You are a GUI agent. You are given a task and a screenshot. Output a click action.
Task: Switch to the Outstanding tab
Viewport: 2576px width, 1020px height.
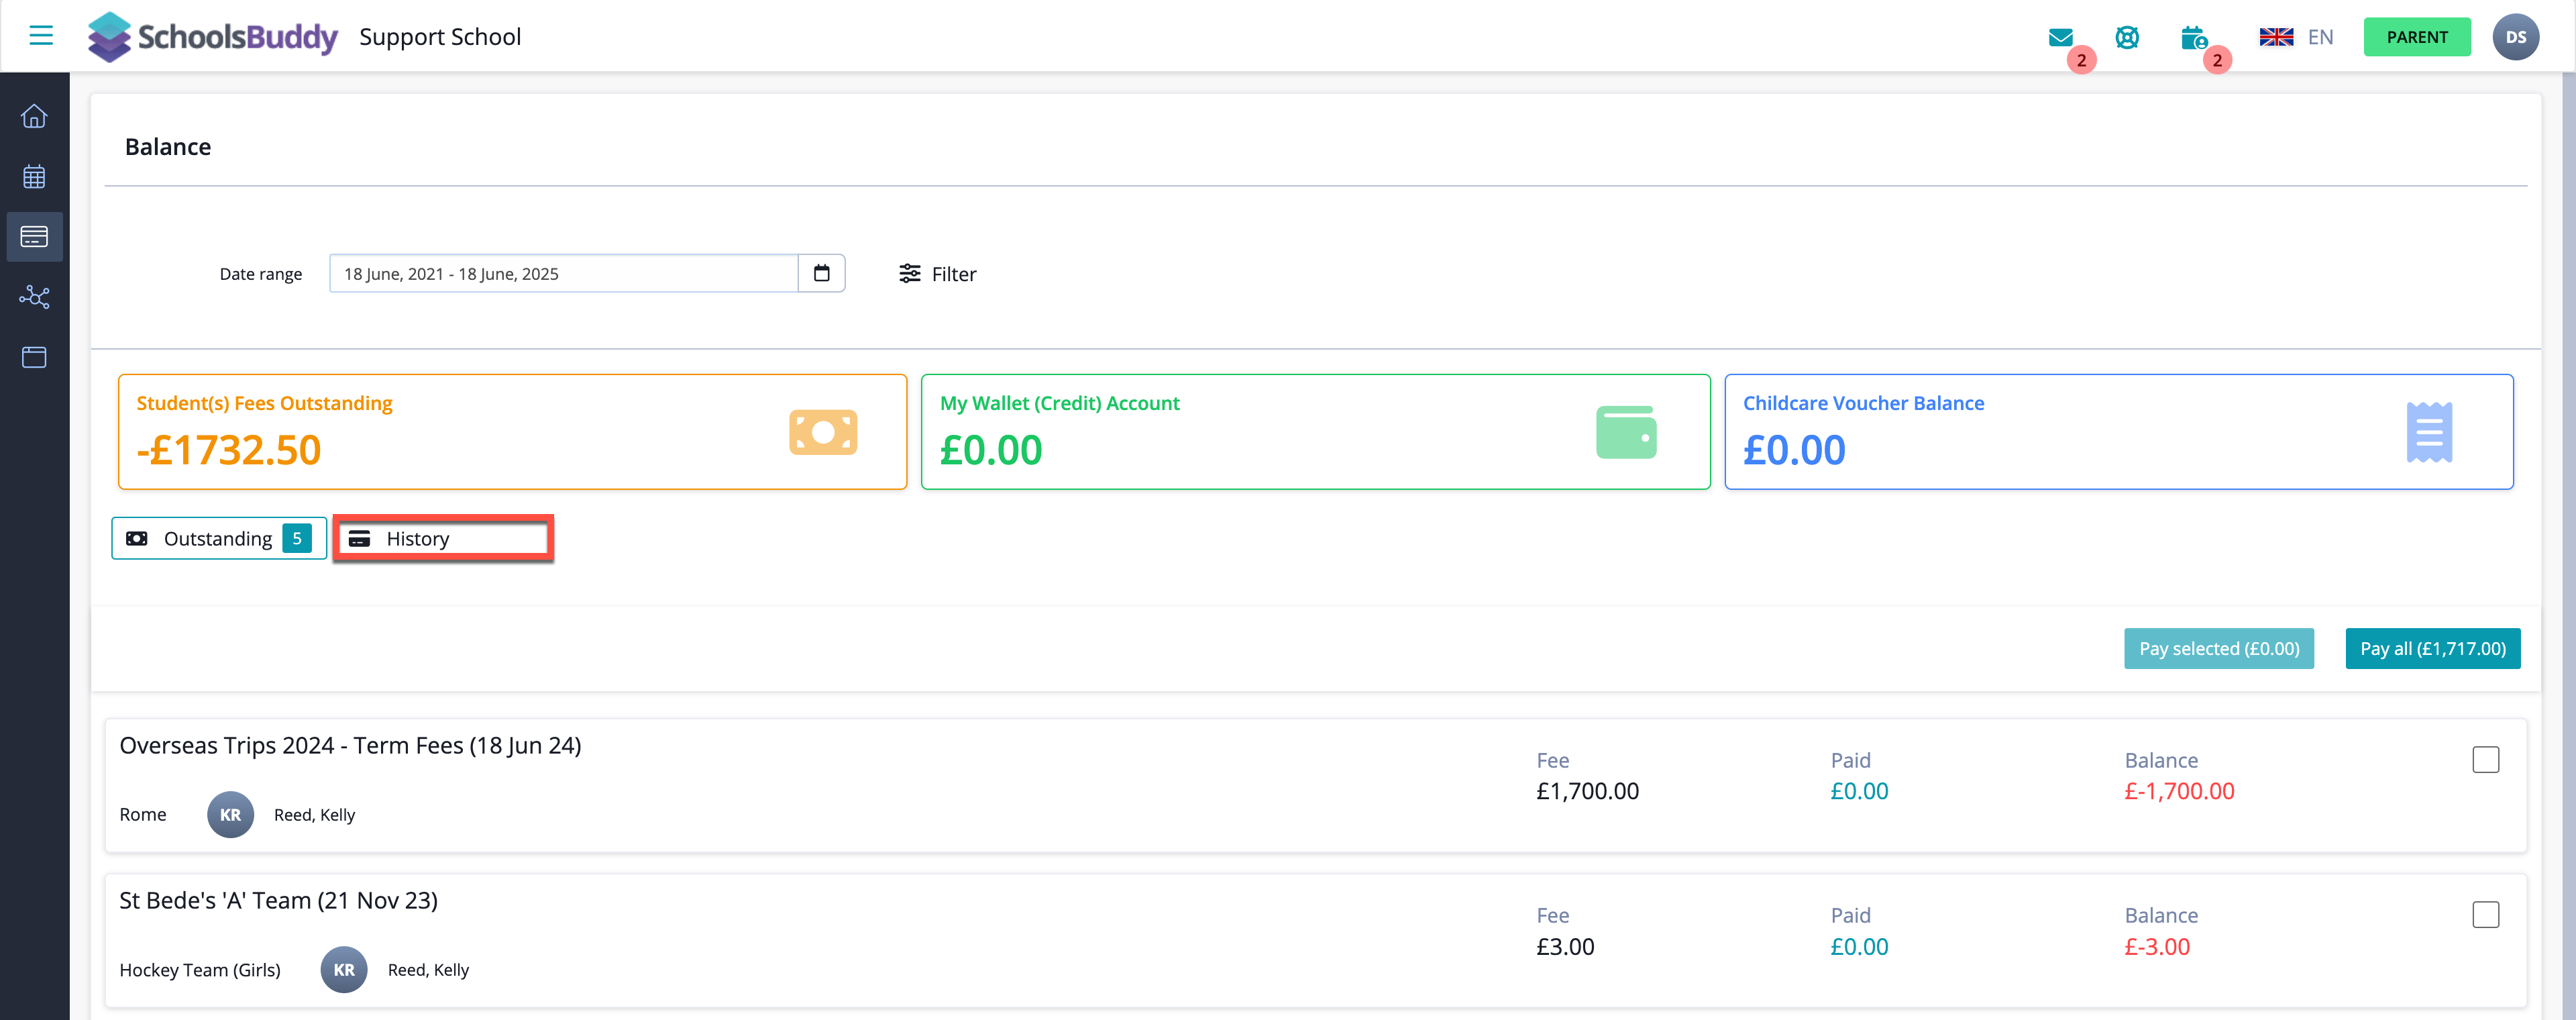[x=219, y=538]
